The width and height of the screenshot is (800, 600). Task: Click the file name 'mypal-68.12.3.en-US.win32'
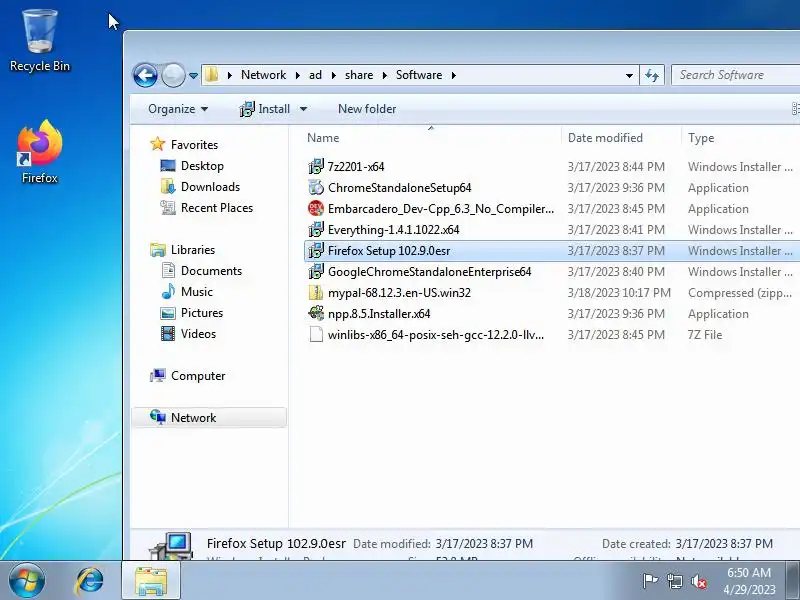click(399, 293)
